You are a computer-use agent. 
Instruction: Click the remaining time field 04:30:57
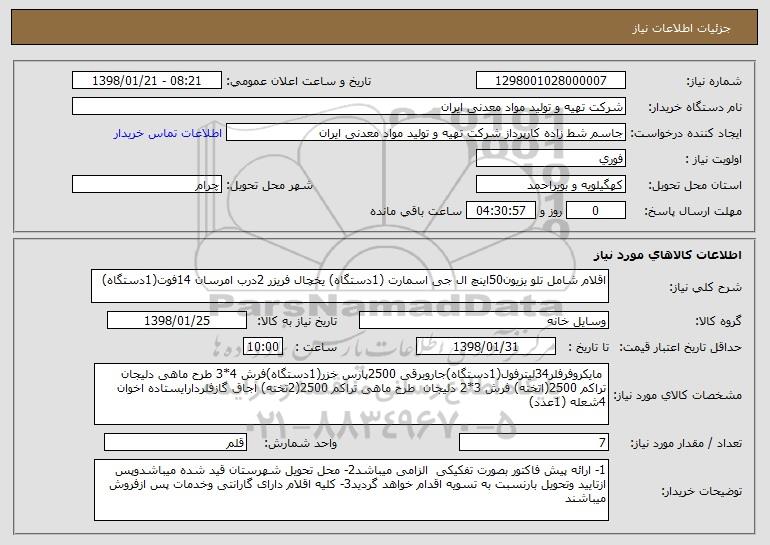click(500, 211)
